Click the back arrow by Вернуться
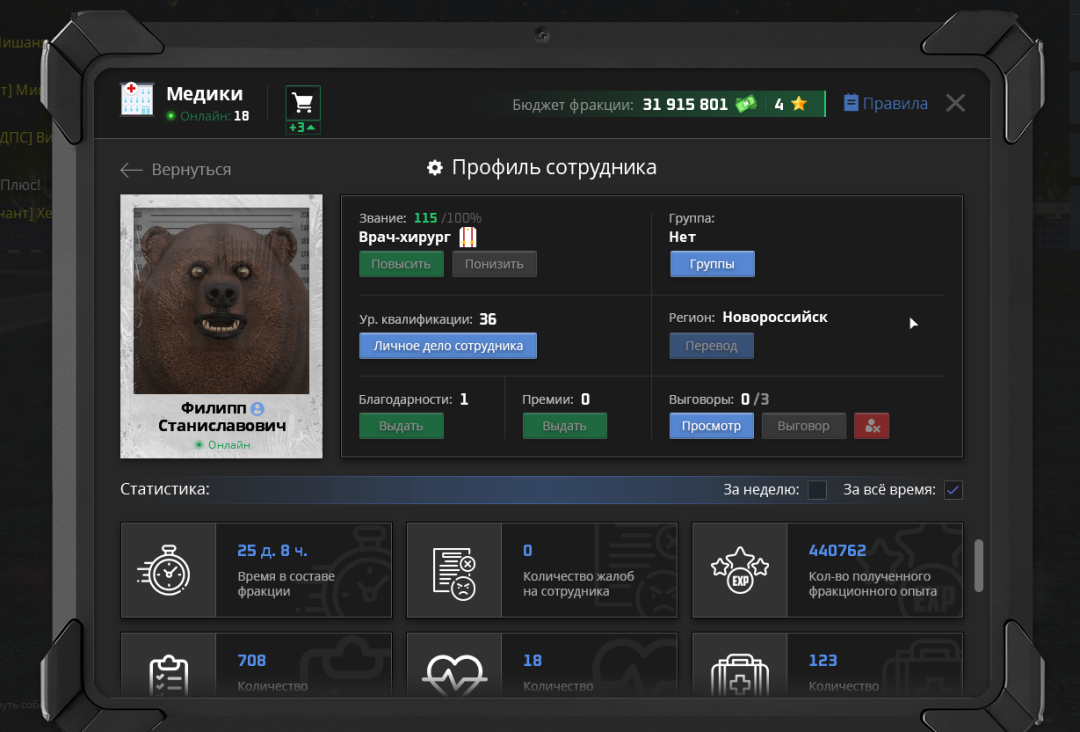Viewport: 1080px width, 732px height. click(x=131, y=169)
